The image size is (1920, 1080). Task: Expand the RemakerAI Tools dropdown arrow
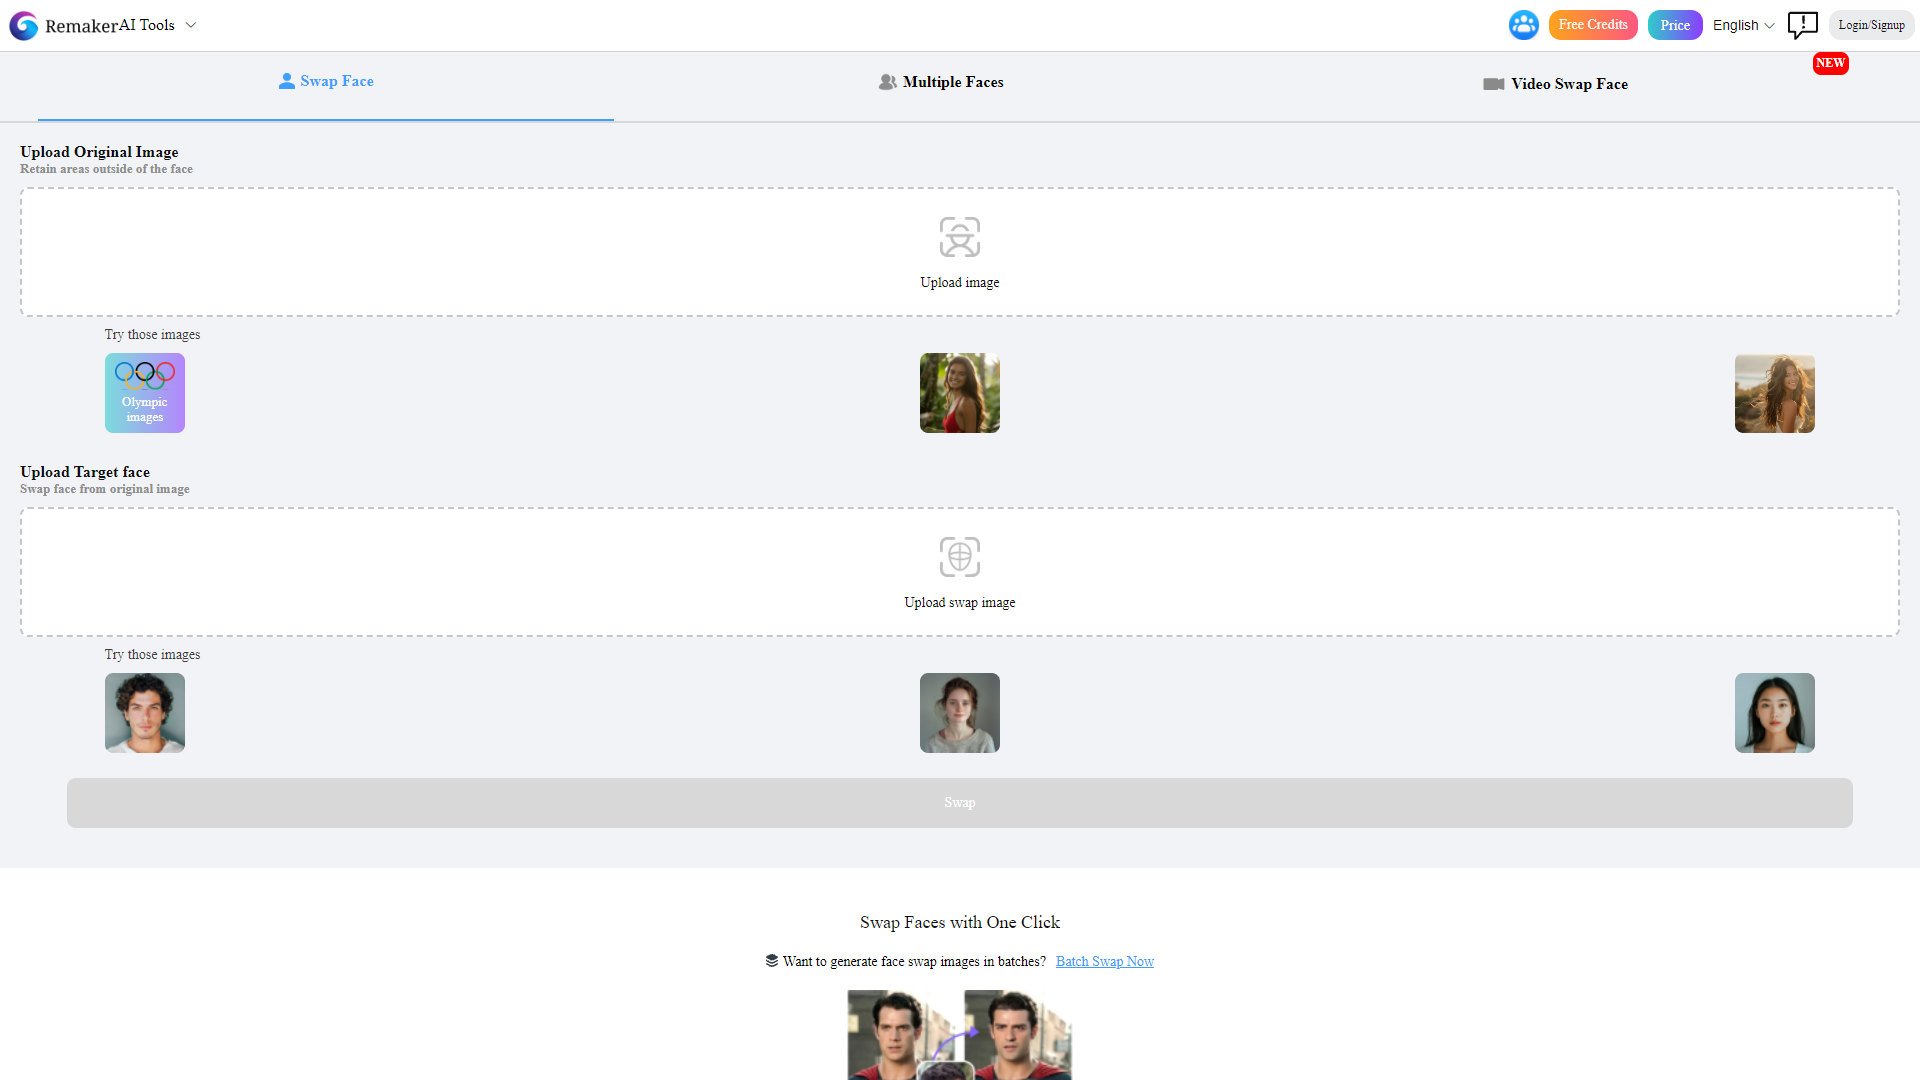191,25
